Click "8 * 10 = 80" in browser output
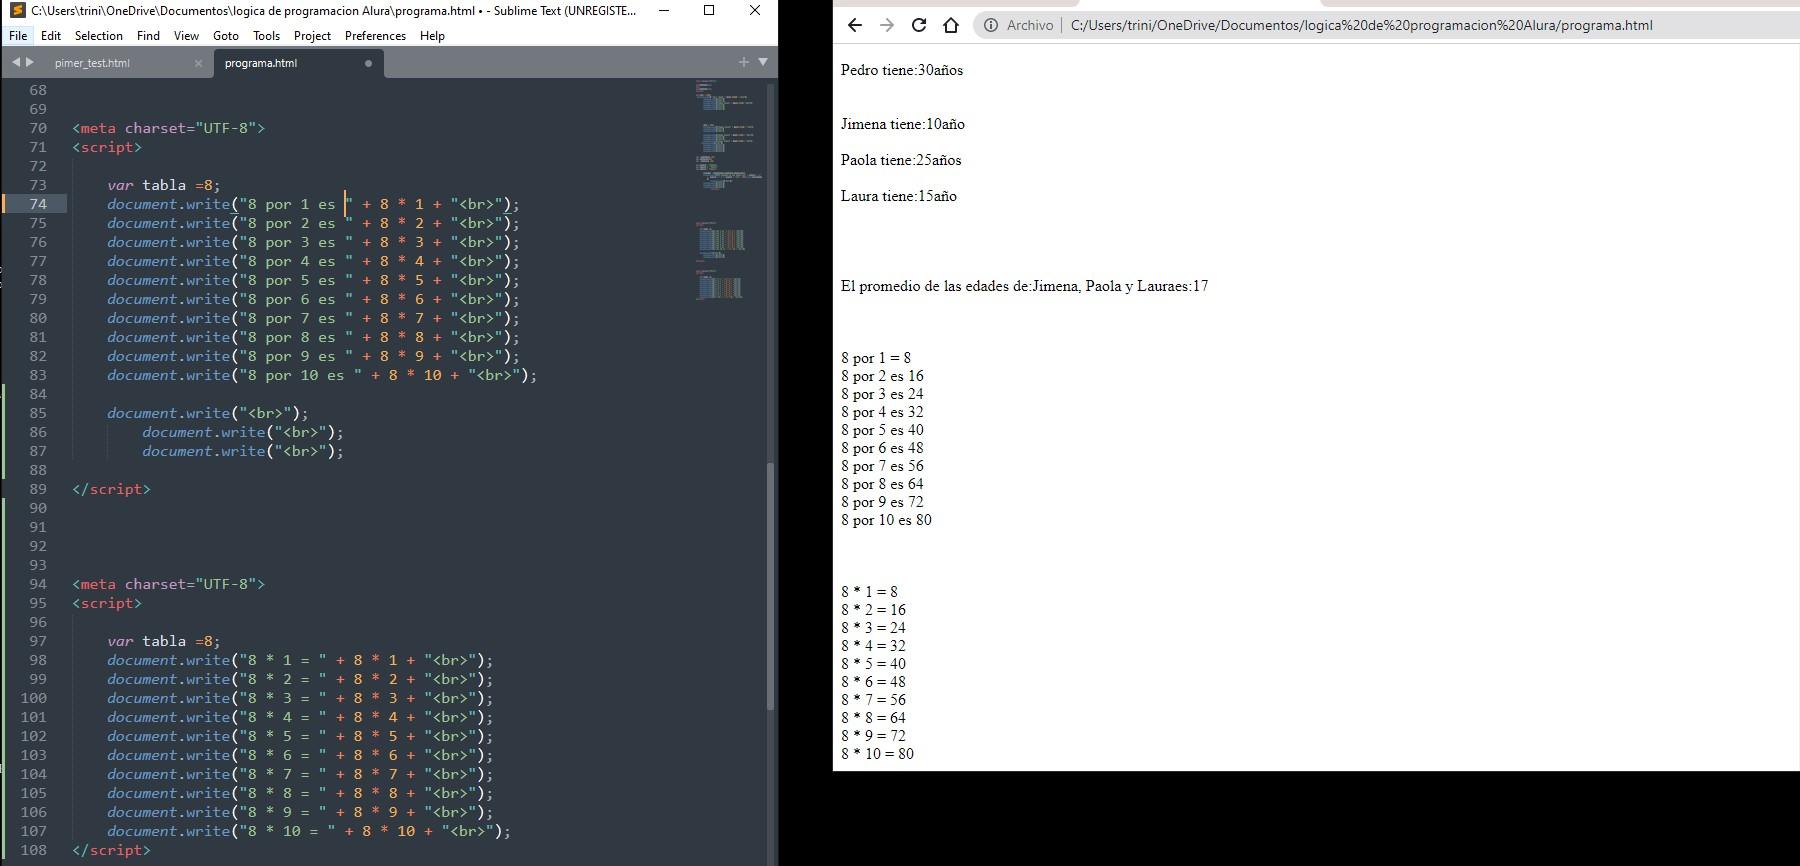1800x866 pixels. [877, 754]
